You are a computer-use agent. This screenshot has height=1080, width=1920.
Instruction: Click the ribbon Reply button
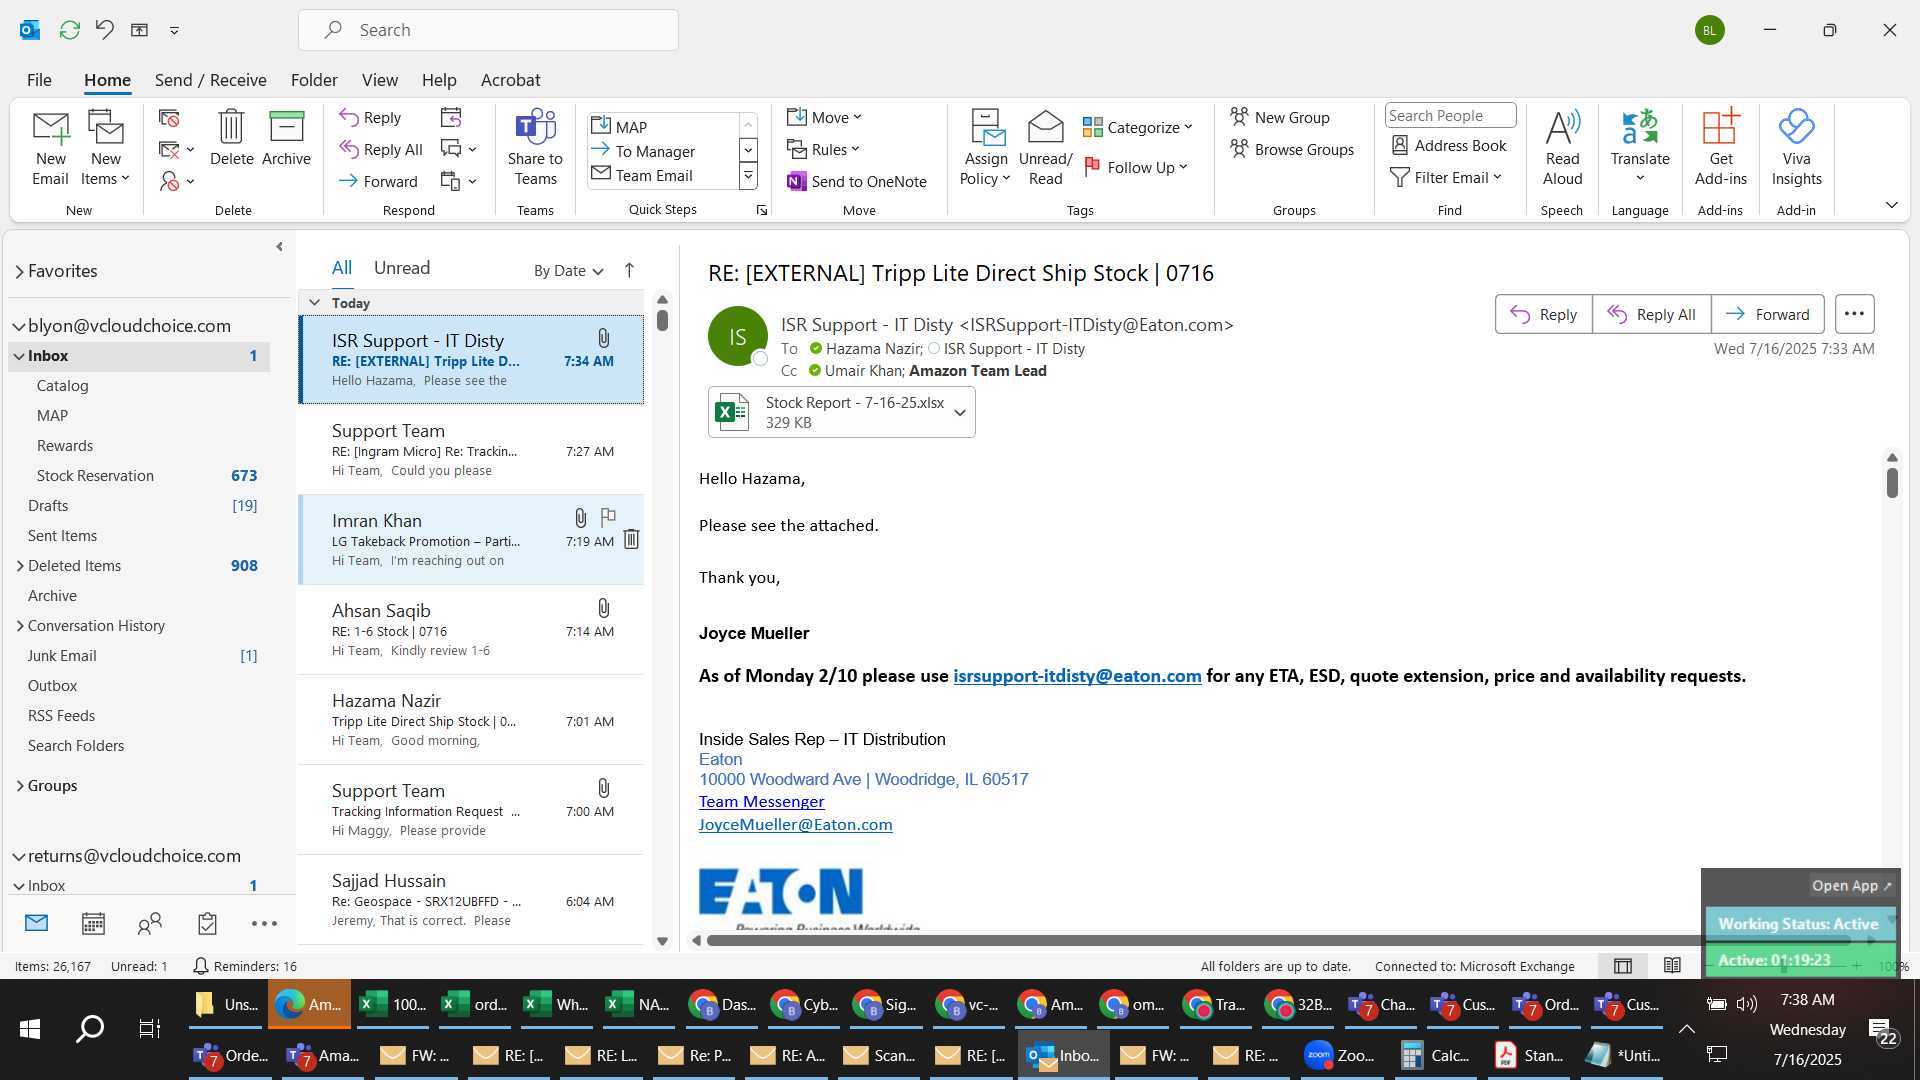[x=370, y=117]
